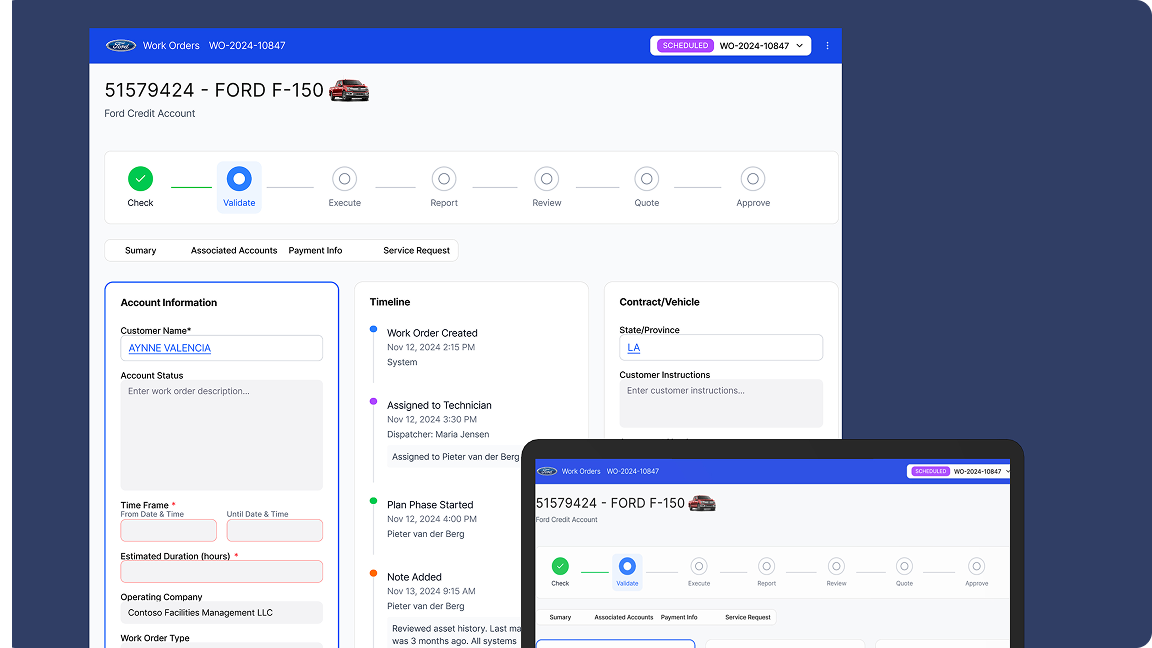Select the Work Order Created timeline marker

373,329
